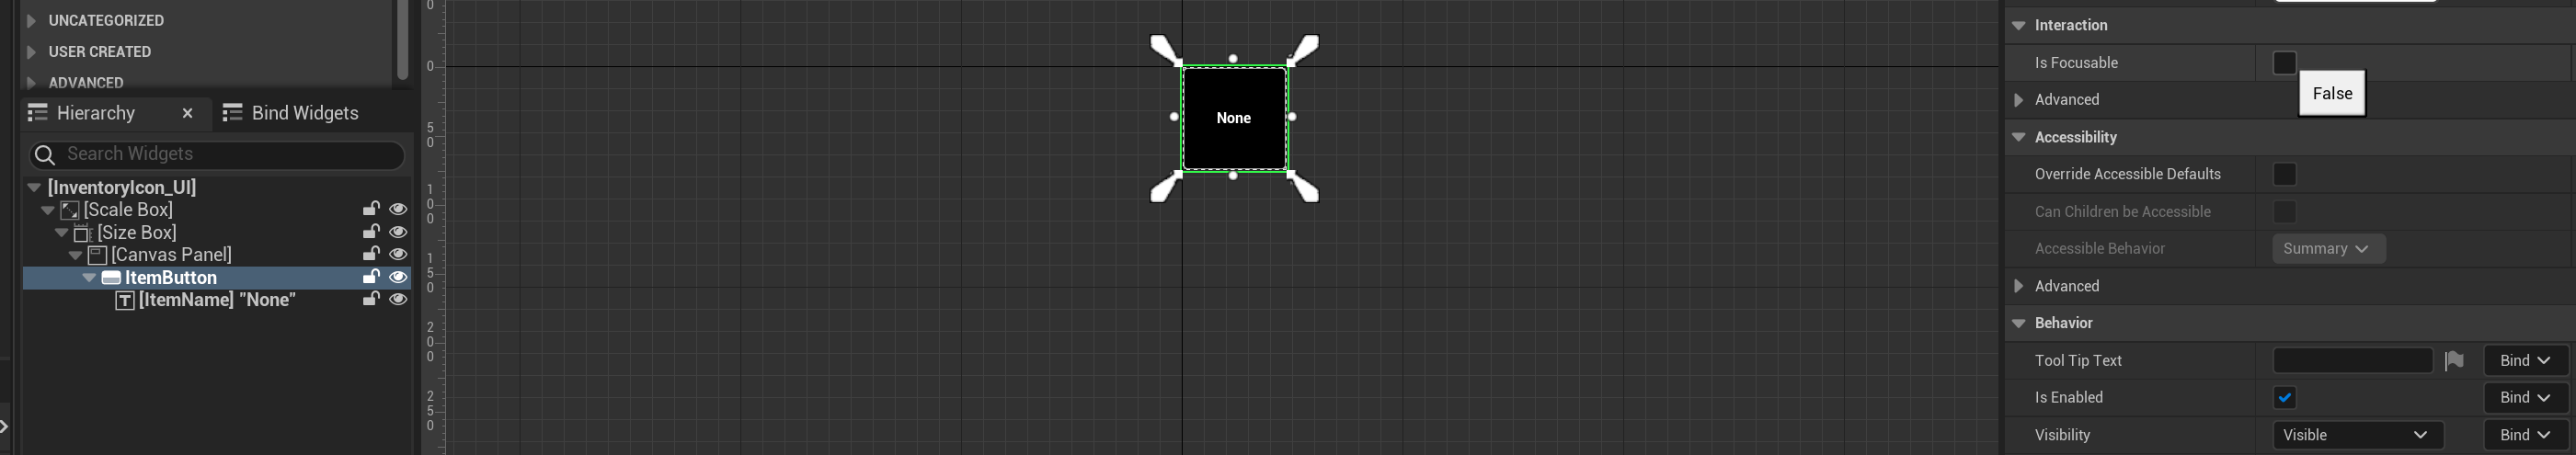Collapse the InventoryIcon_UI root node
2576x455 pixels.
point(34,187)
